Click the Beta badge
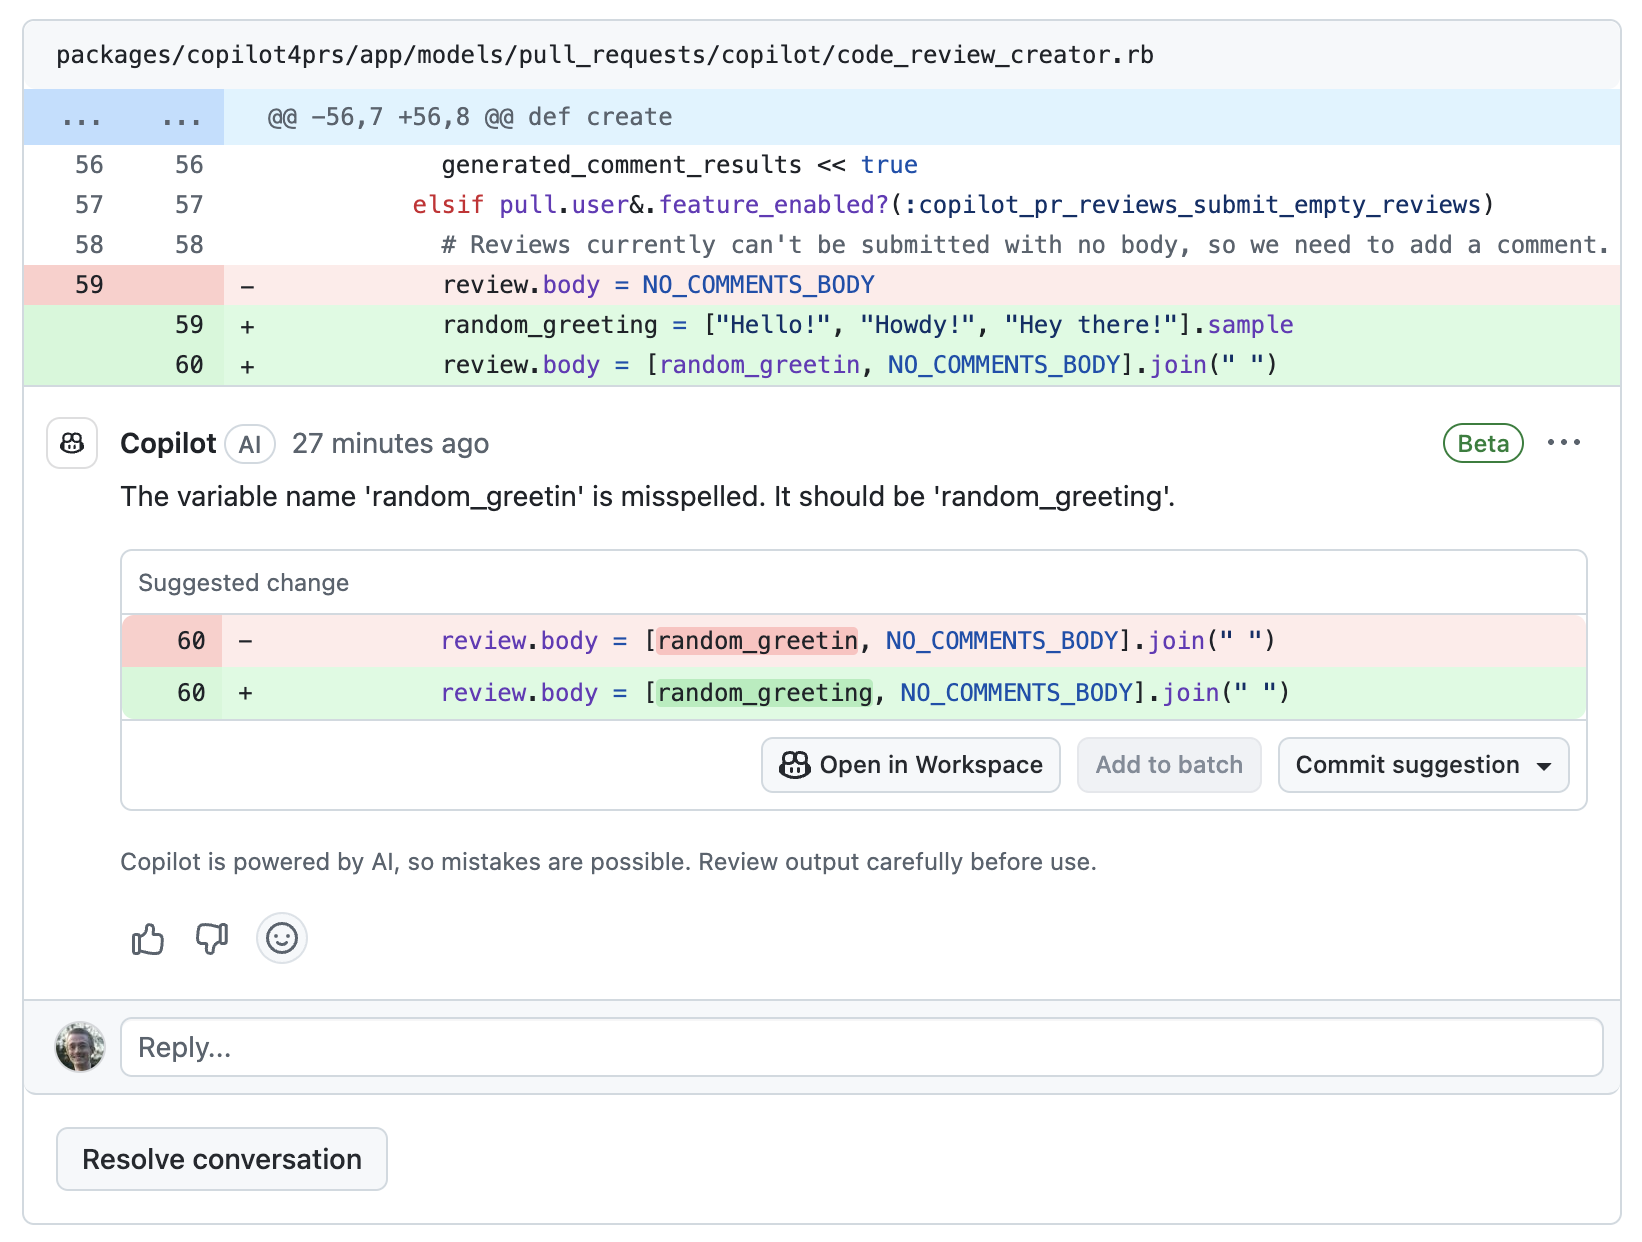This screenshot has width=1642, height=1242. [x=1483, y=443]
